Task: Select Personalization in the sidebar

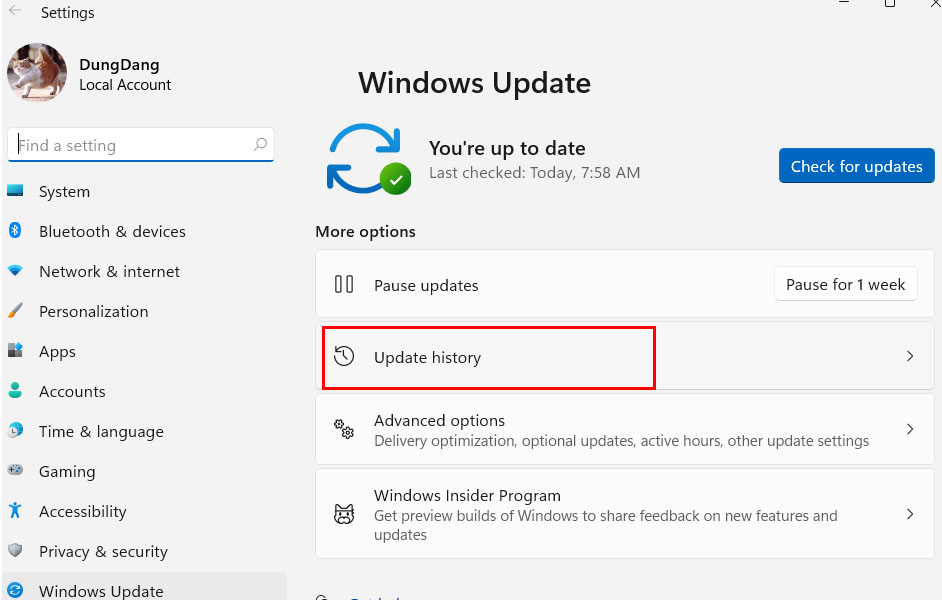Action: point(94,311)
